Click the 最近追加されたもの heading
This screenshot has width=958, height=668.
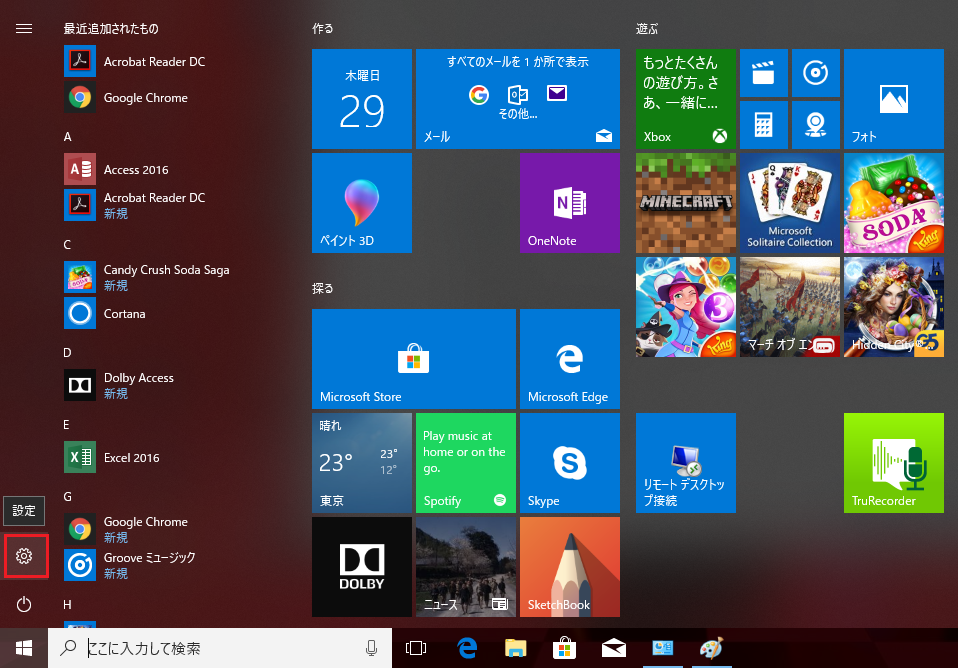point(111,29)
